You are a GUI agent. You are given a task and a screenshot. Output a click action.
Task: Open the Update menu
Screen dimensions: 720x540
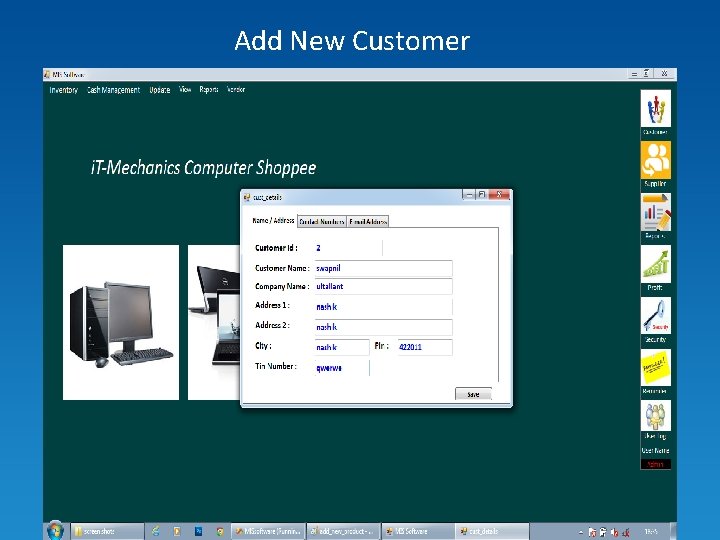(160, 90)
